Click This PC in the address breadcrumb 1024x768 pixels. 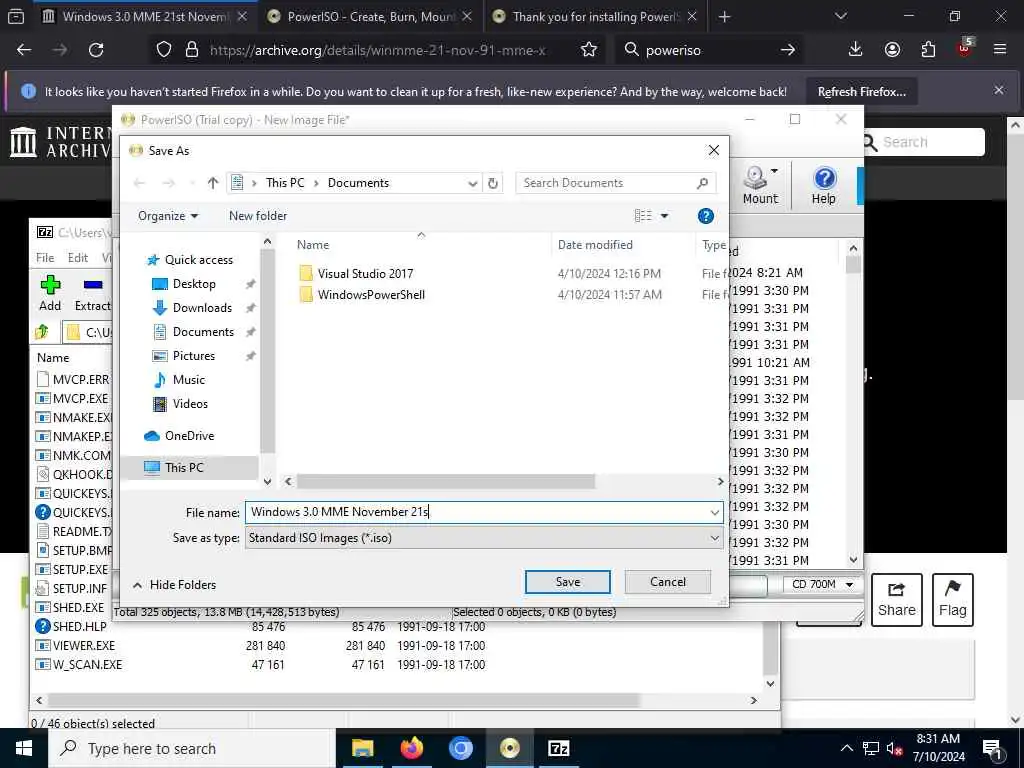pos(285,184)
